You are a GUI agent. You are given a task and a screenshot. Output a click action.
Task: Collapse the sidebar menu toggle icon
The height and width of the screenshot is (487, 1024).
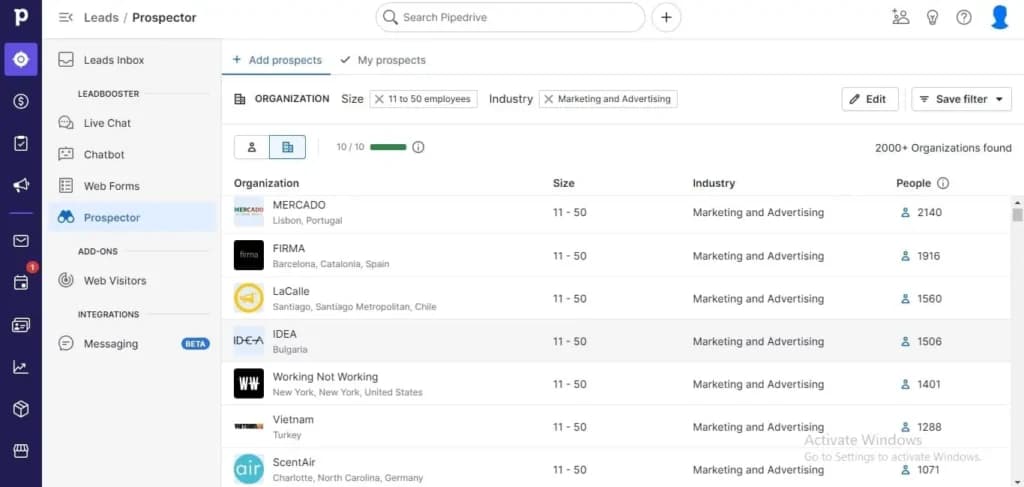pos(65,18)
